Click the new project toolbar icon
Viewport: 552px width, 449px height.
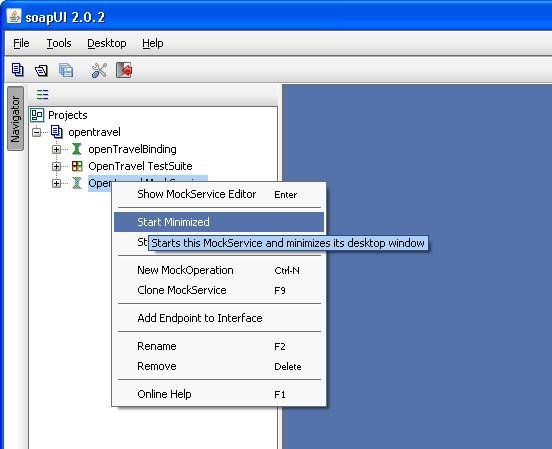(x=18, y=70)
